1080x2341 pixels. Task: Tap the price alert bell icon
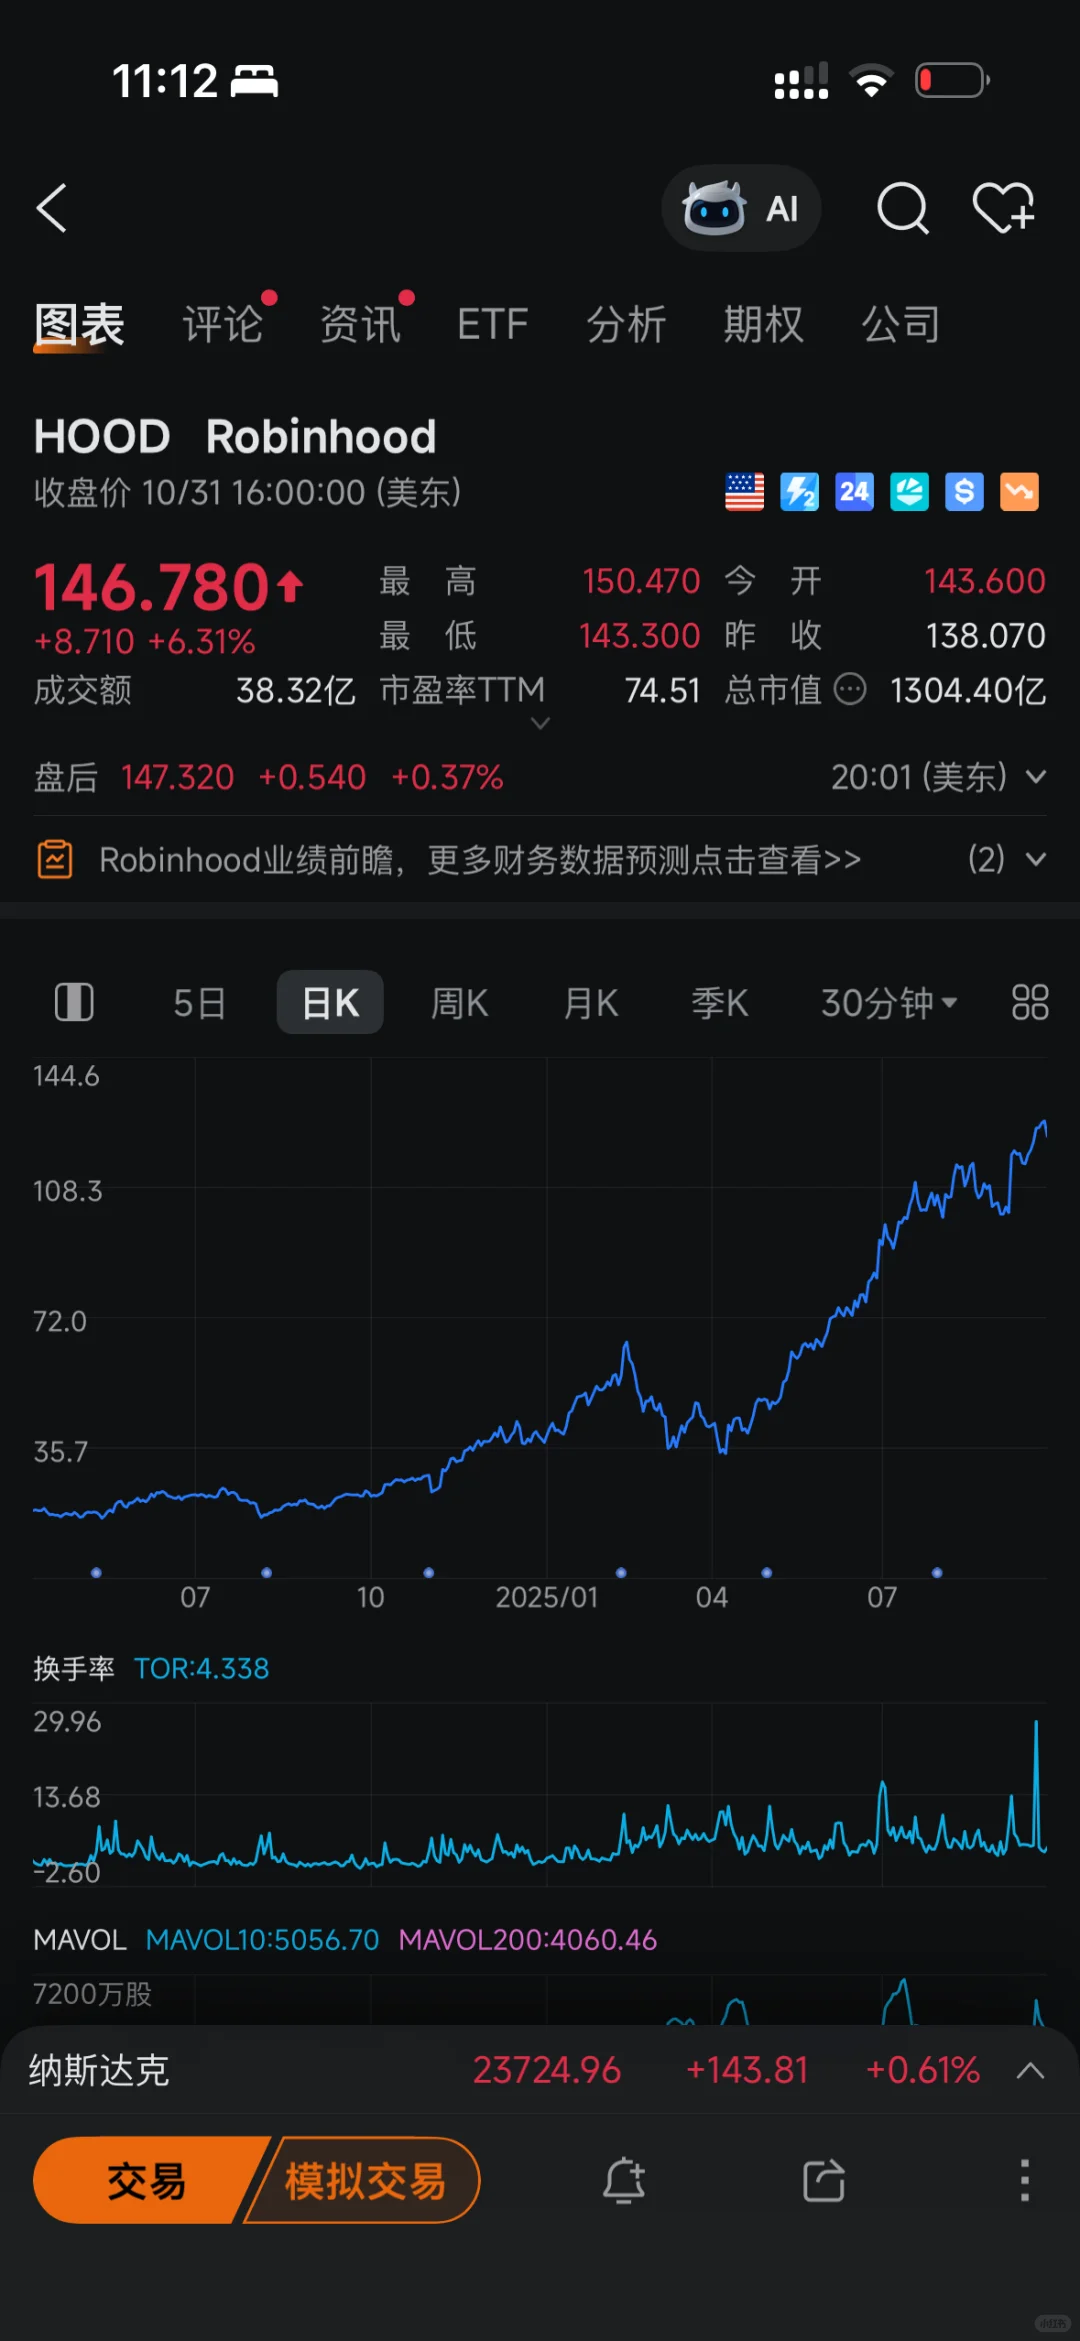click(x=624, y=2180)
